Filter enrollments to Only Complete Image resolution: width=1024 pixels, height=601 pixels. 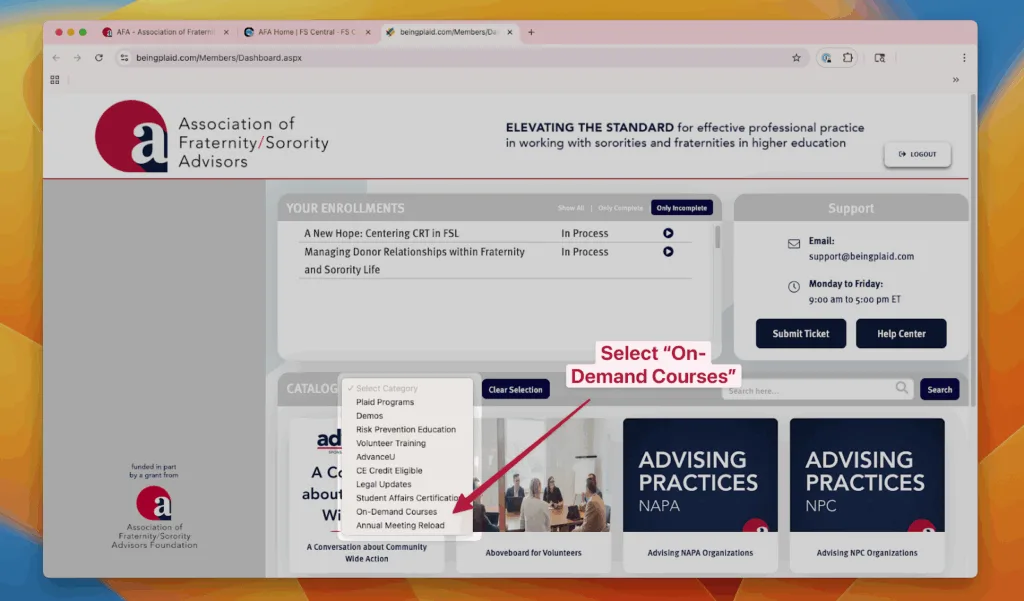(x=620, y=208)
